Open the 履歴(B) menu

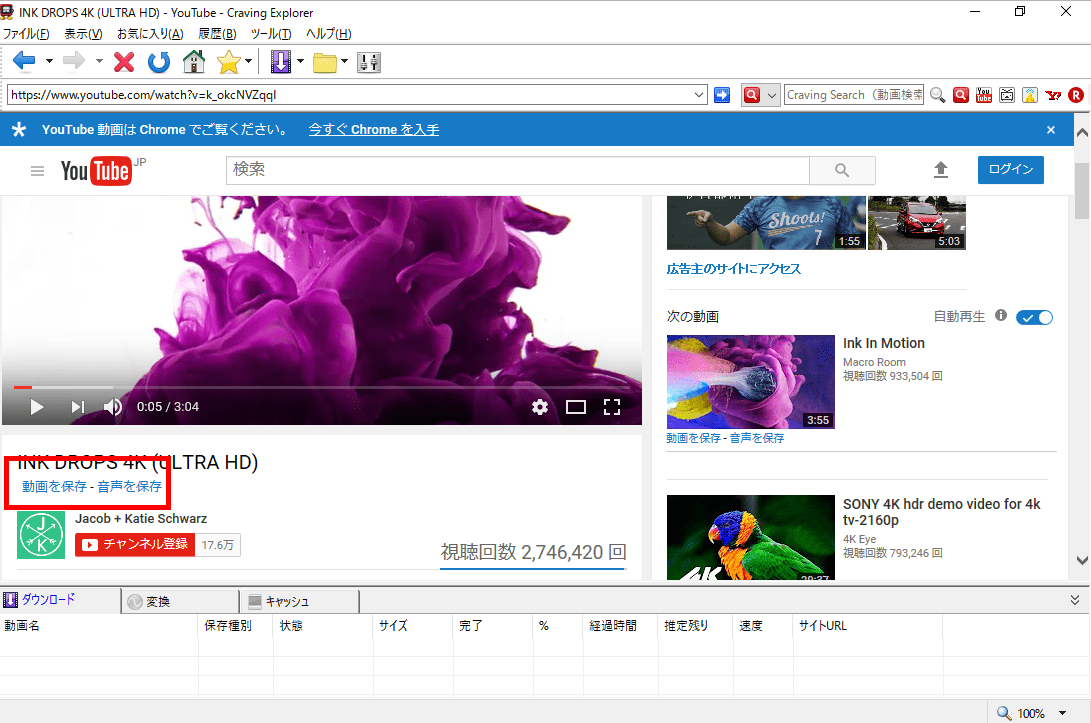click(x=217, y=33)
